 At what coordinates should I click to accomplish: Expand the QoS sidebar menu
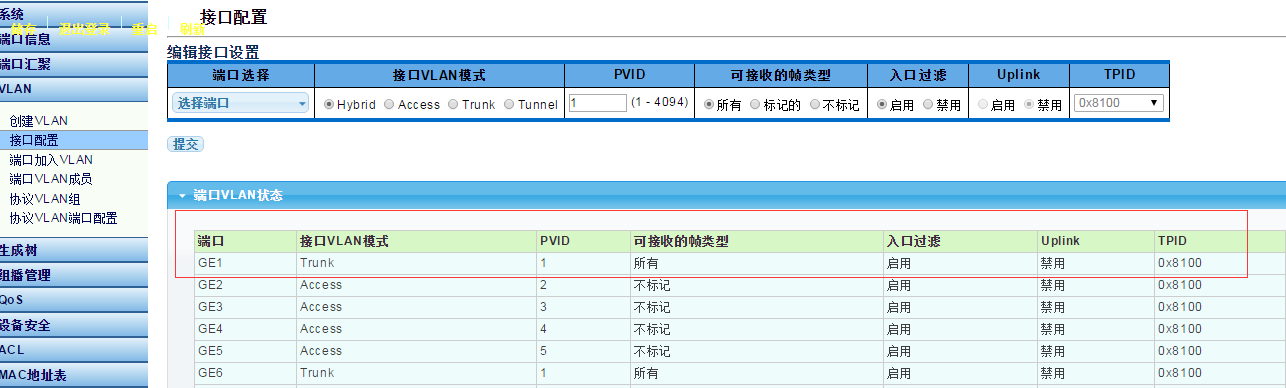click(x=74, y=300)
